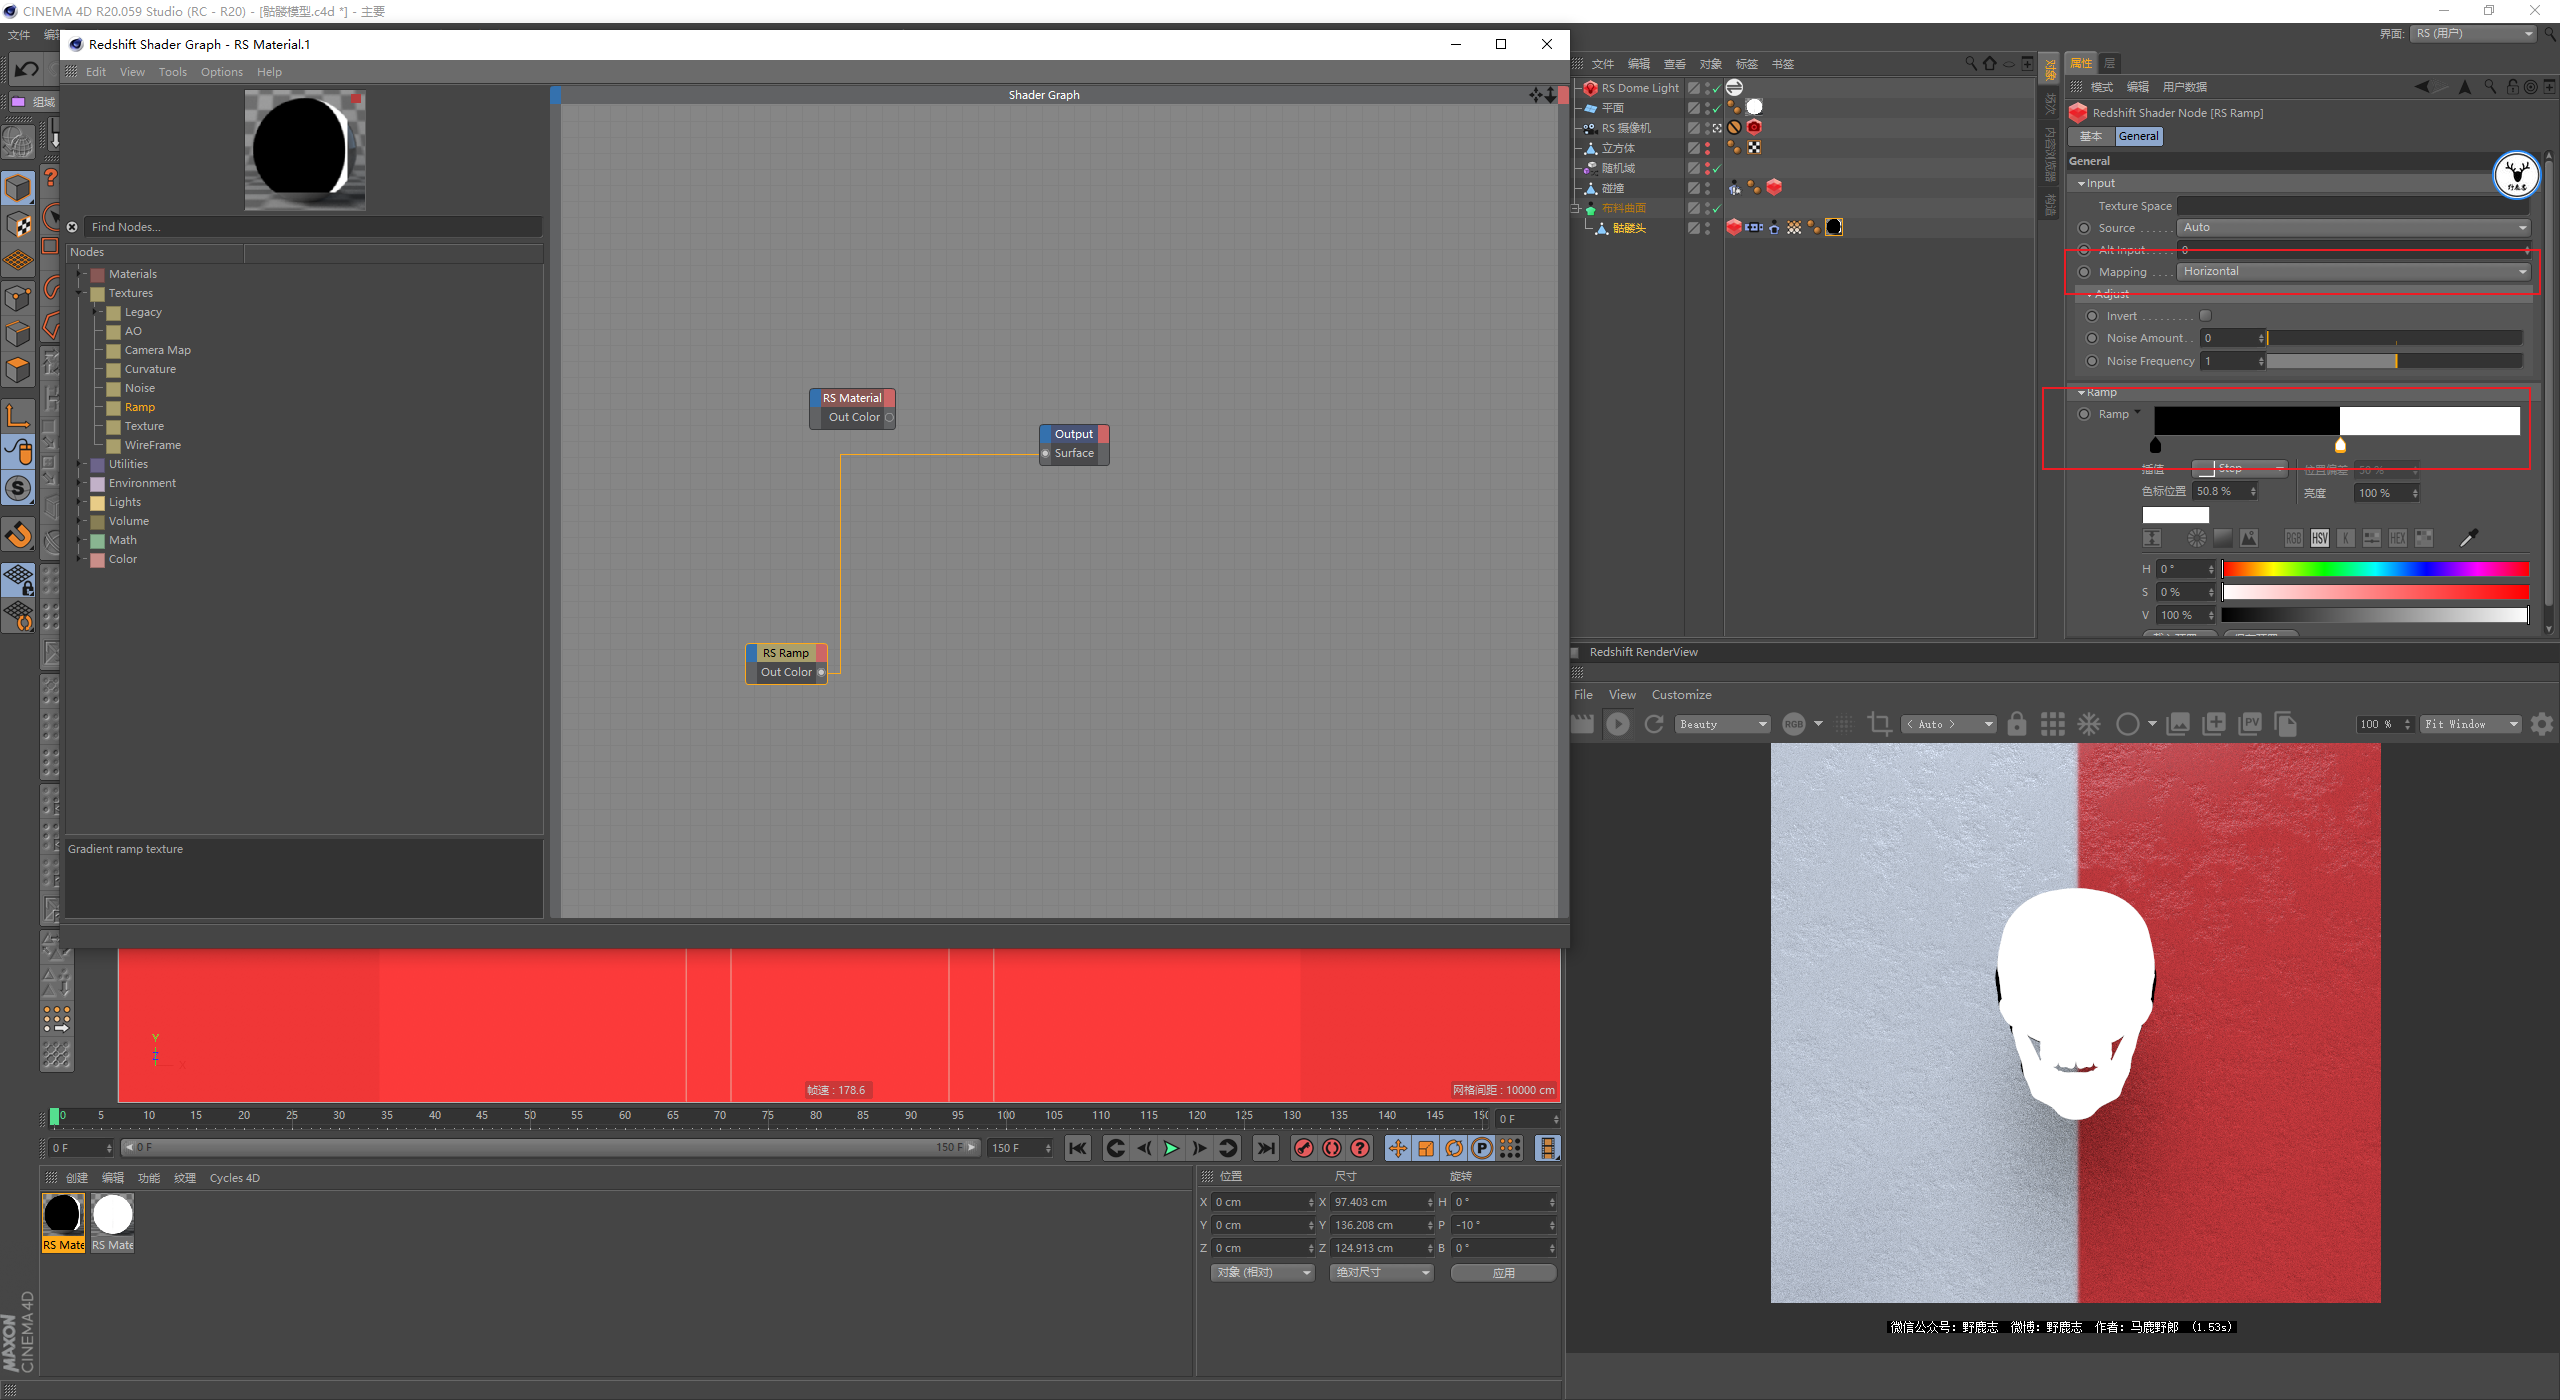Screen dimensions: 2560x1400
Task: Click the snowflake freeze icon in RenderView
Action: tap(2089, 724)
